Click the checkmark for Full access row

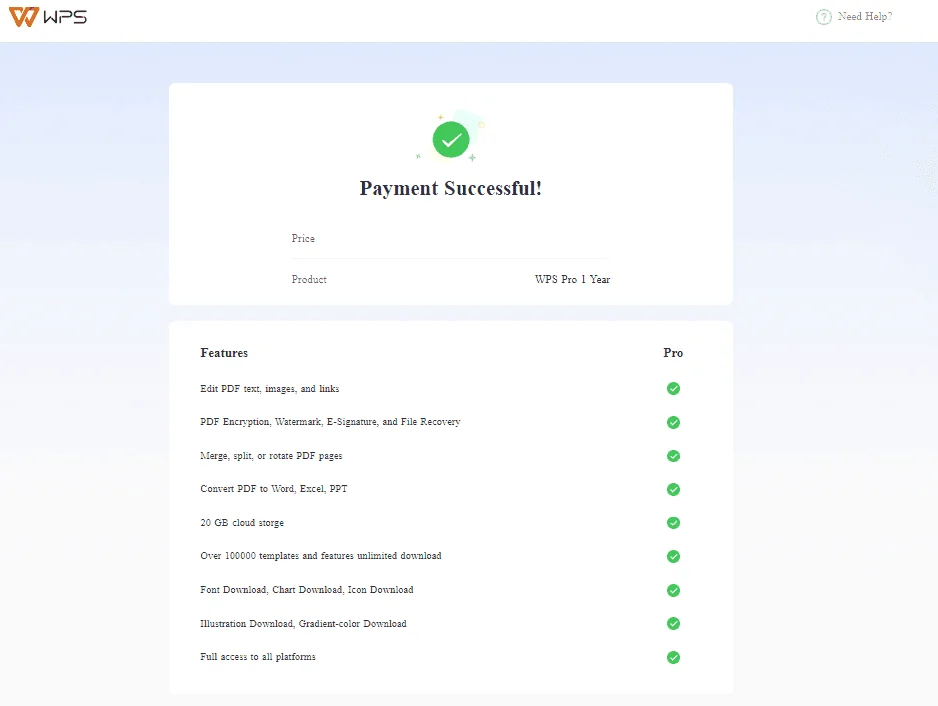pos(673,658)
